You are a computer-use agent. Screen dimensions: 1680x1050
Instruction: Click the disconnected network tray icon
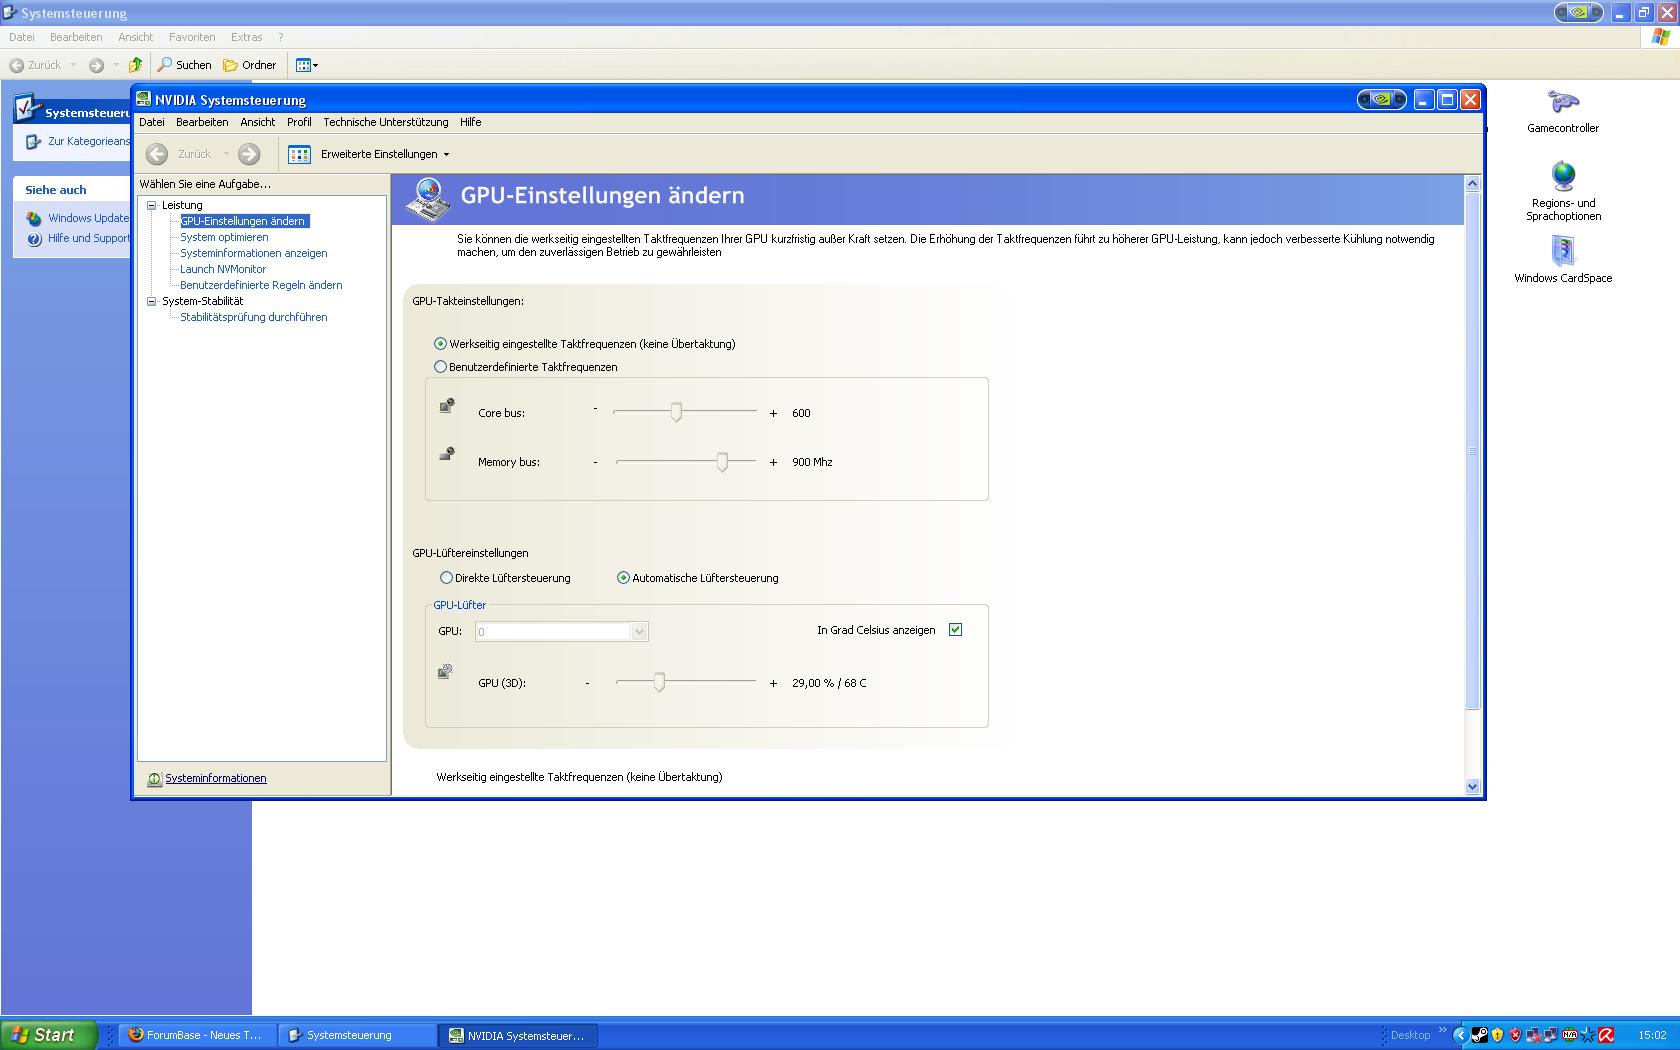(x=1534, y=1035)
